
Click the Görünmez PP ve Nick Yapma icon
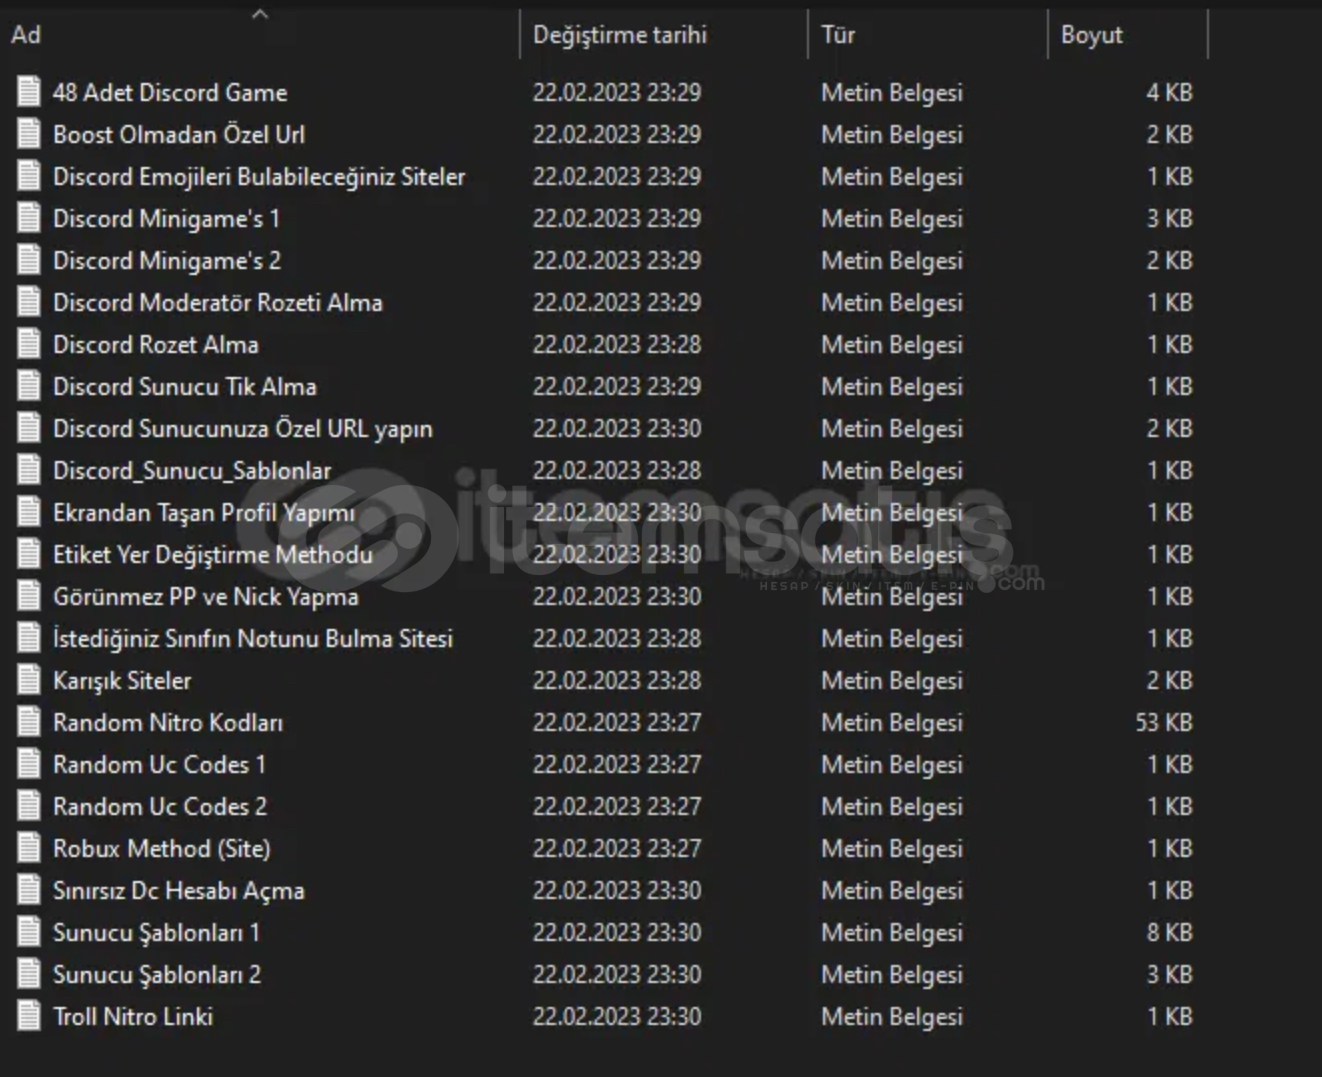29,596
